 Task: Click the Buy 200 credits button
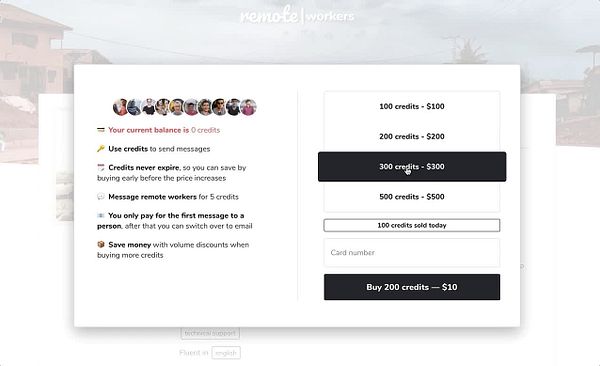coord(412,287)
